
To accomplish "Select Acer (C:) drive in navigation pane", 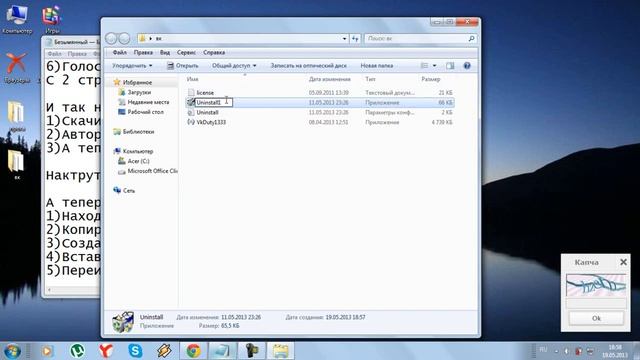I will pyautogui.click(x=138, y=161).
